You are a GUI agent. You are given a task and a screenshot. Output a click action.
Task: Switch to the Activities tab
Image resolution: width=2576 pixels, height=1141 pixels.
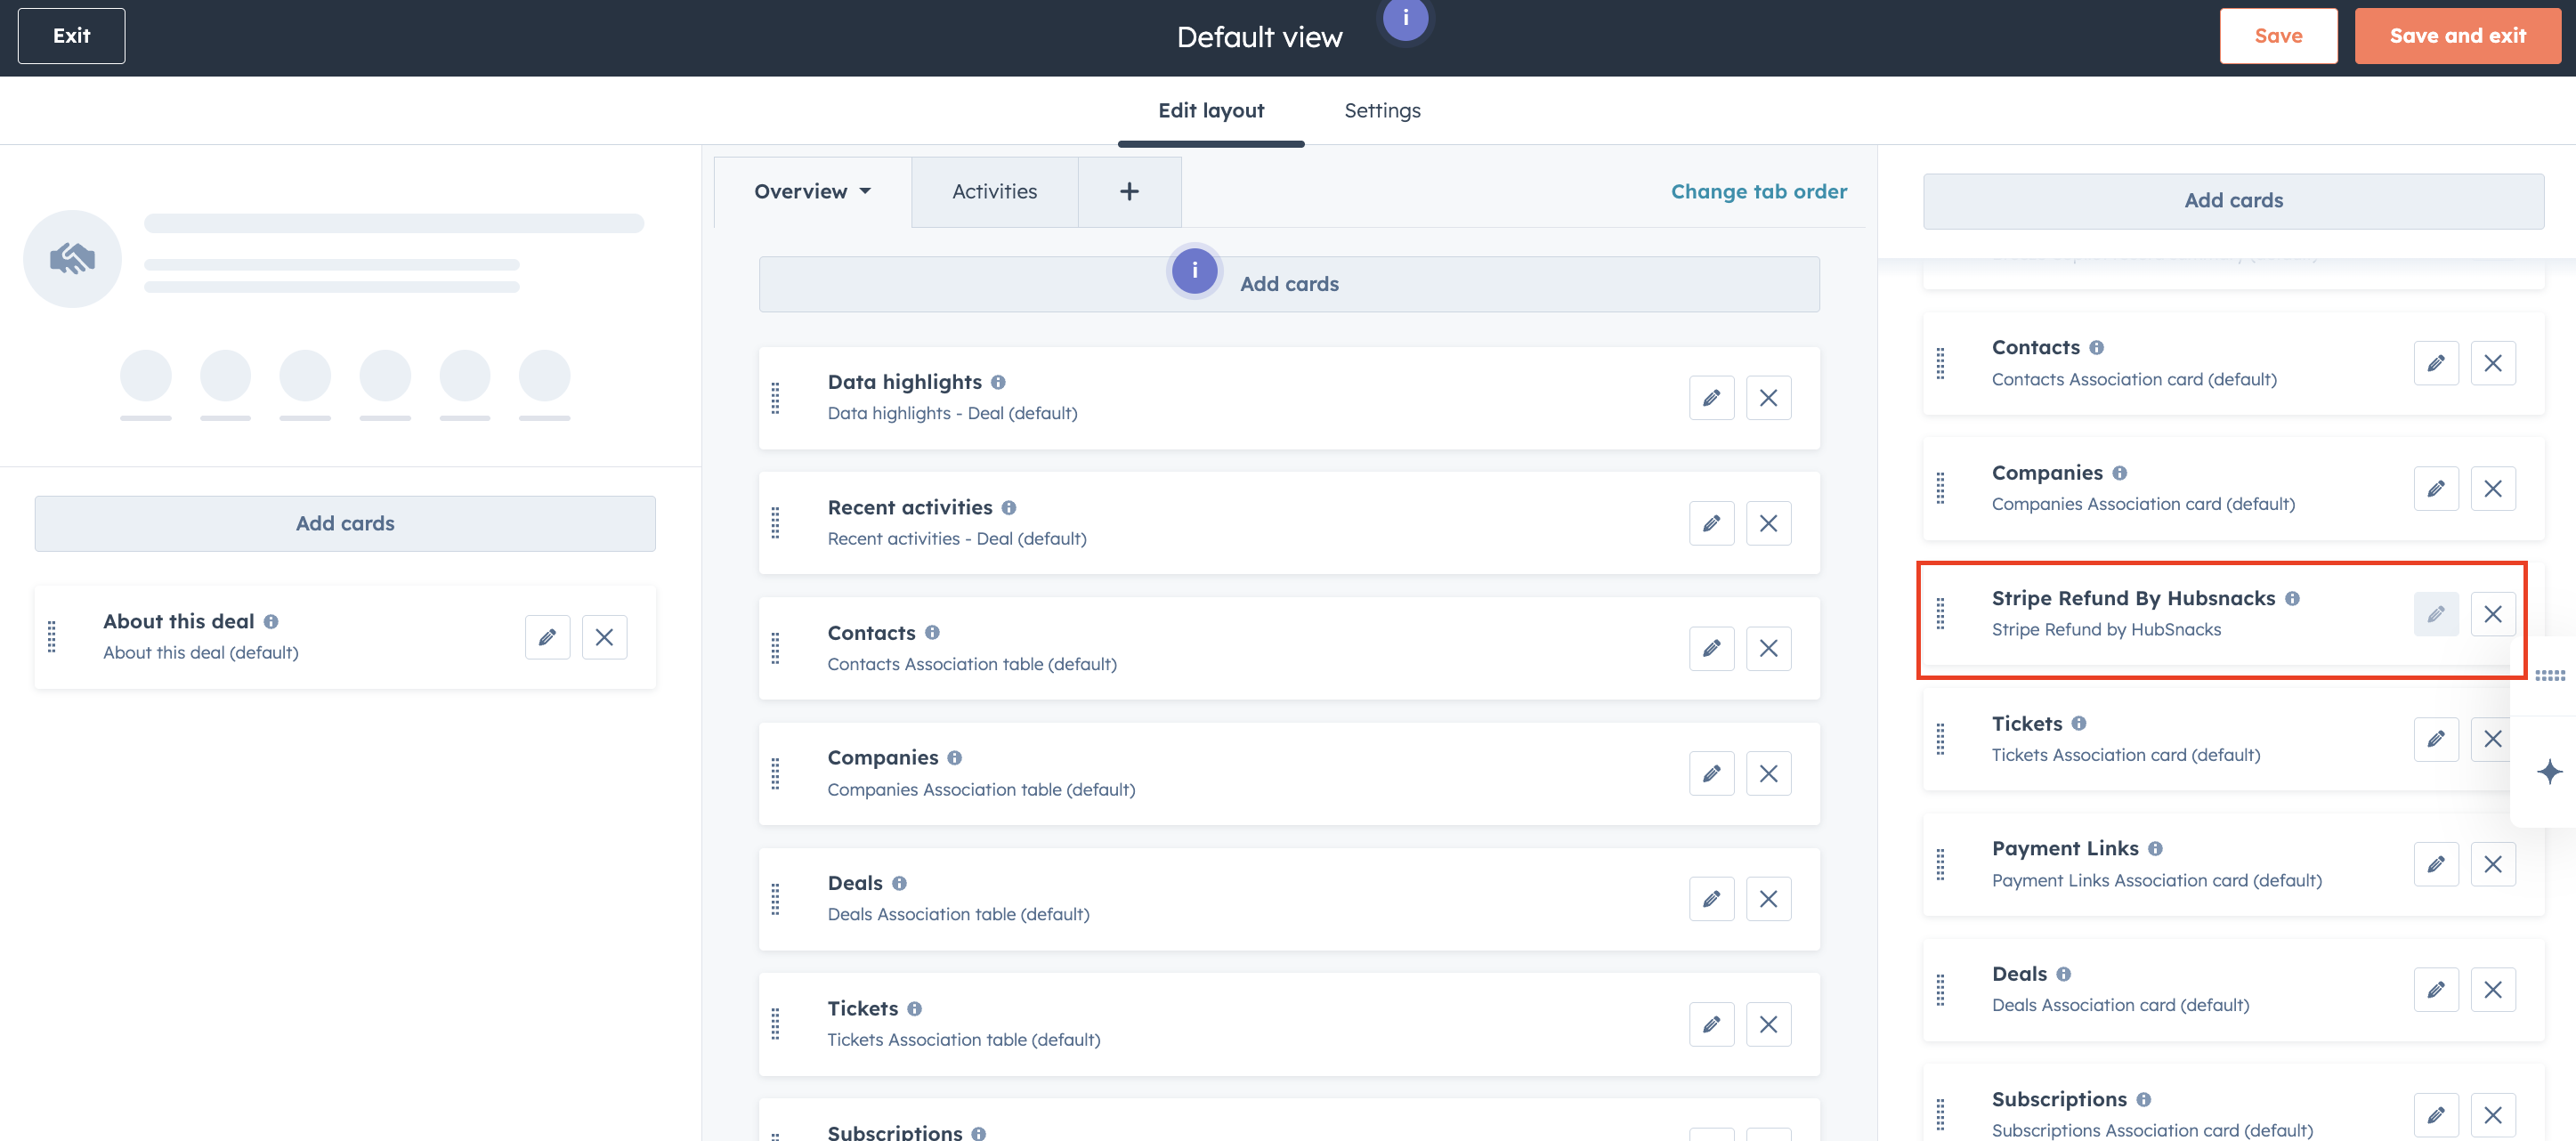(994, 191)
